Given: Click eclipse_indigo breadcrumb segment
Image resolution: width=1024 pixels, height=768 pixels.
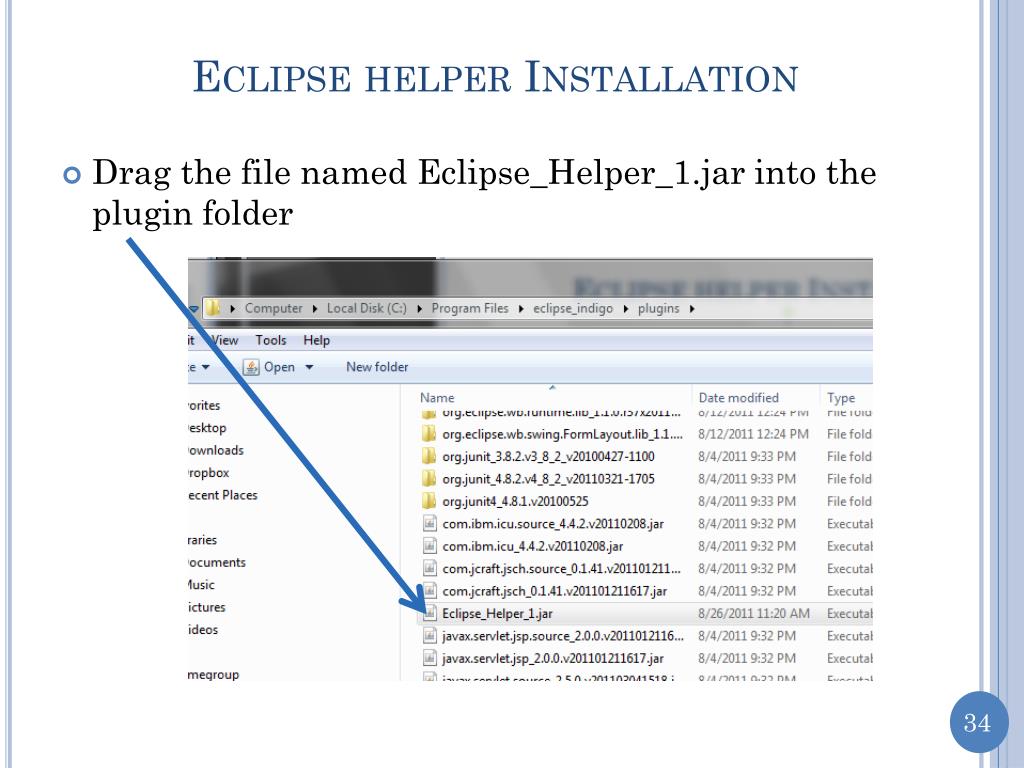Looking at the screenshot, I should (x=573, y=308).
